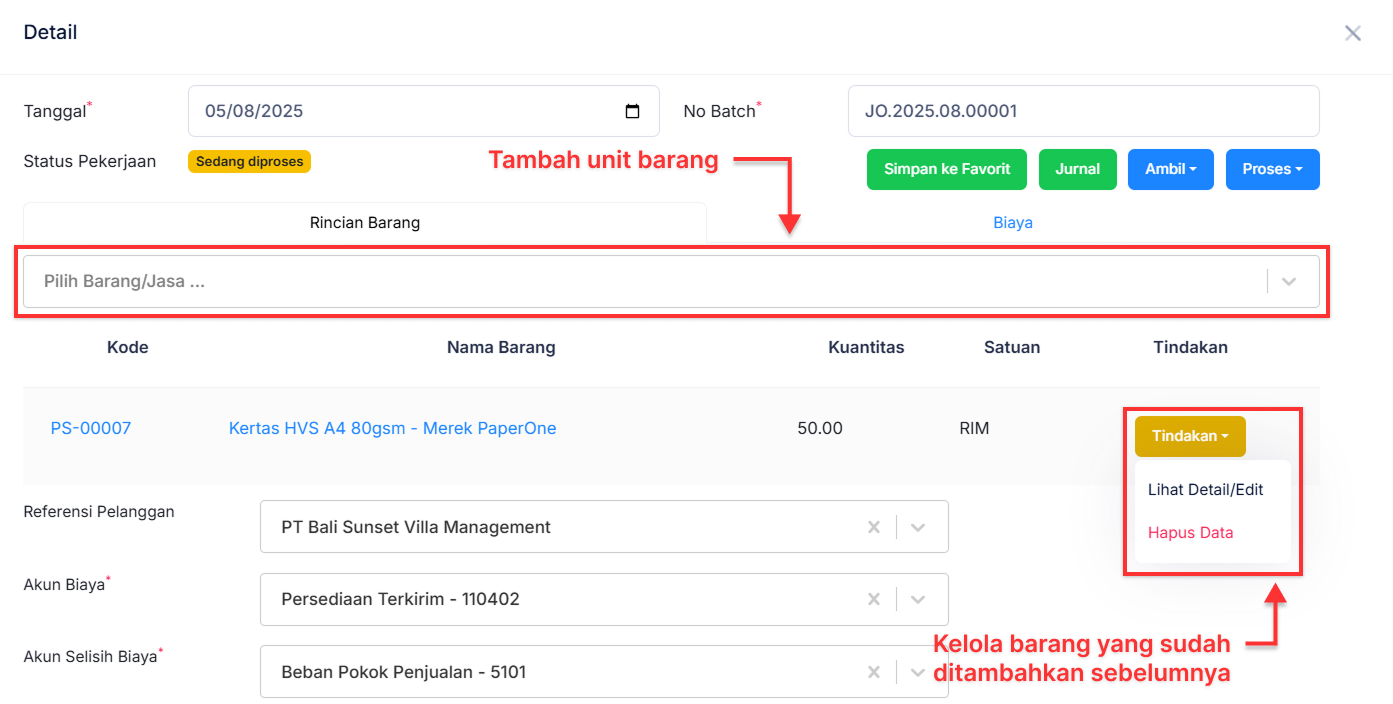
Task: Expand the Referensi Pelanggan dropdown list
Action: click(918, 526)
